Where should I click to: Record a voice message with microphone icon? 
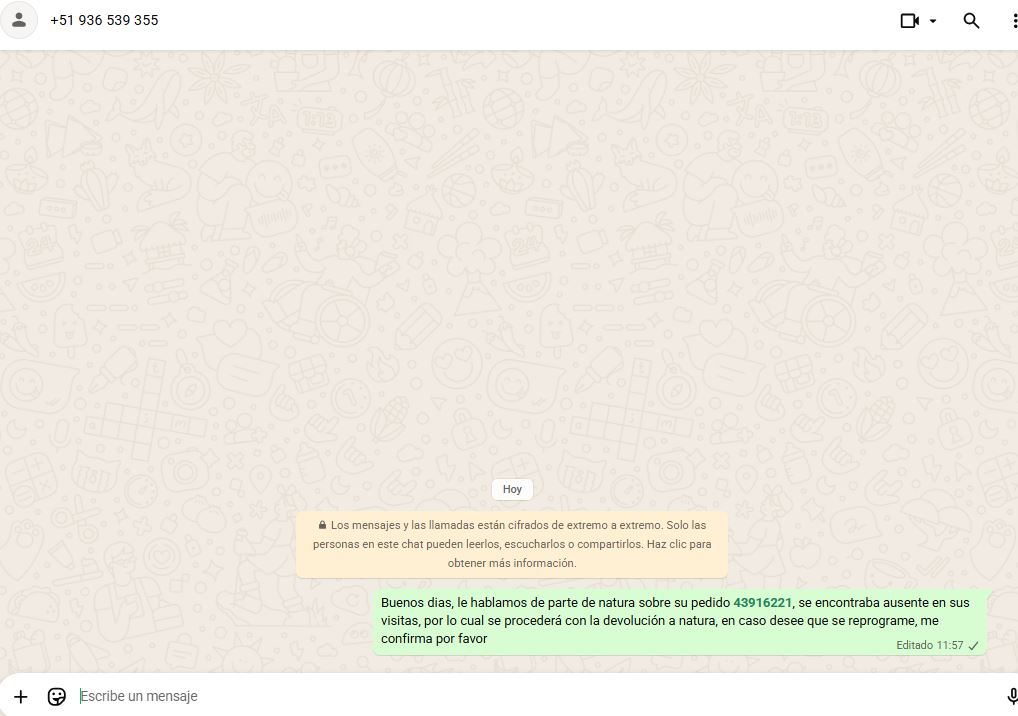[1011, 696]
